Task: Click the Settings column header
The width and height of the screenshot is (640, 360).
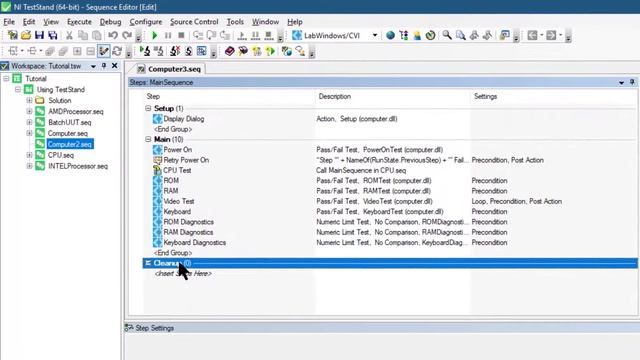Action: (x=485, y=96)
